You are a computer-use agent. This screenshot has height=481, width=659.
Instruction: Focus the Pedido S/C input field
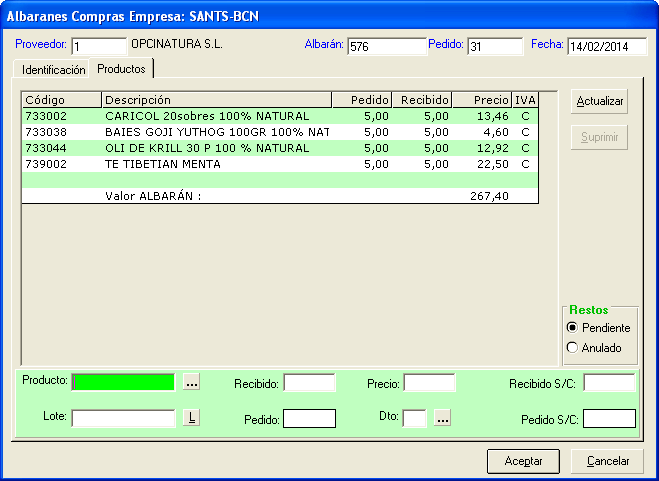pos(609,419)
